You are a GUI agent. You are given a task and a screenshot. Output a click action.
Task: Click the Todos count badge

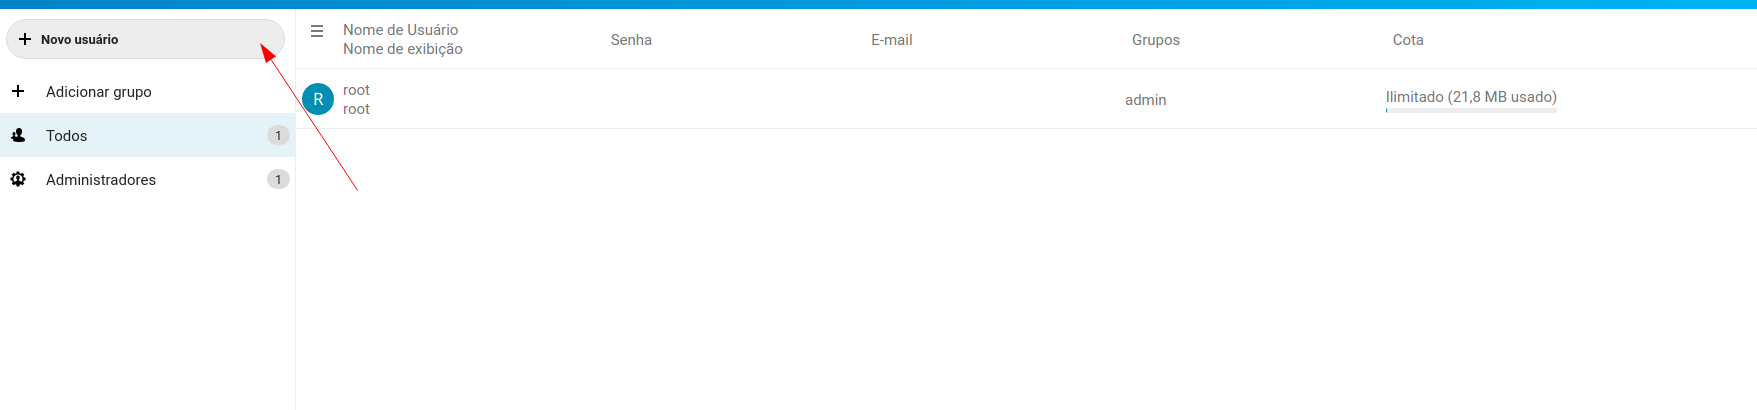click(278, 135)
